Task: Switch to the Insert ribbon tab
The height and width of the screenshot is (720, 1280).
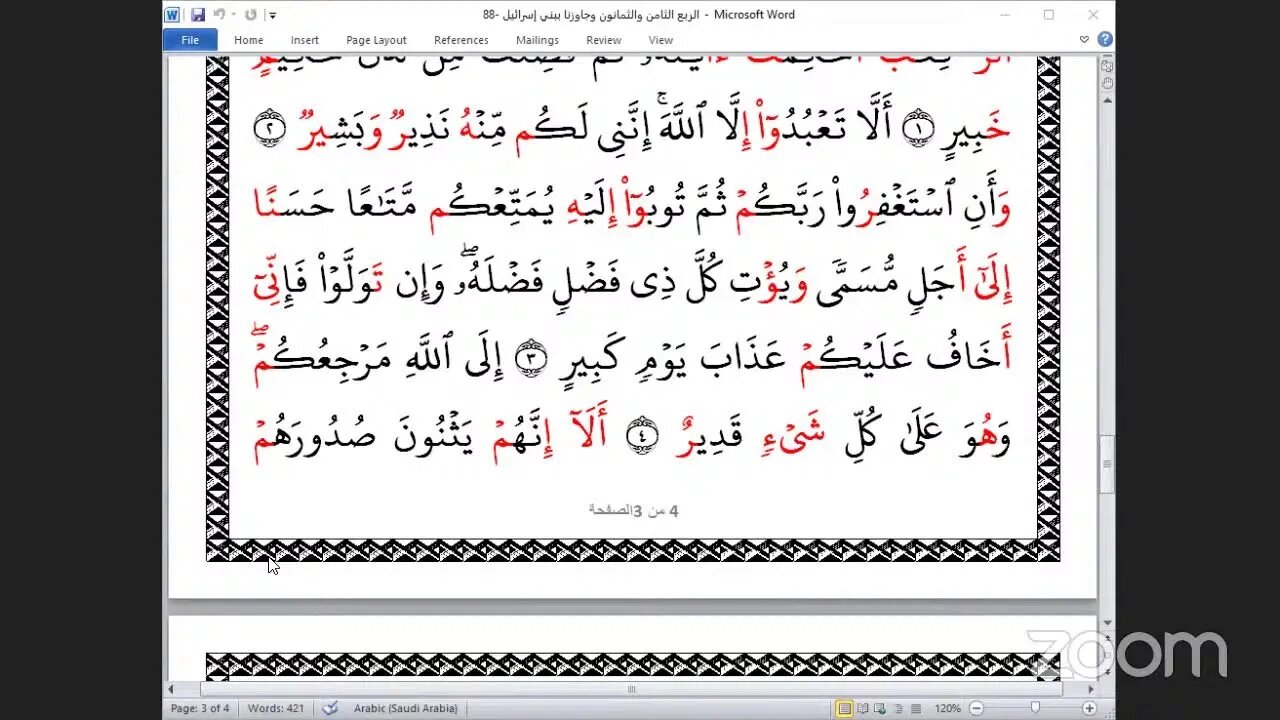Action: [305, 40]
